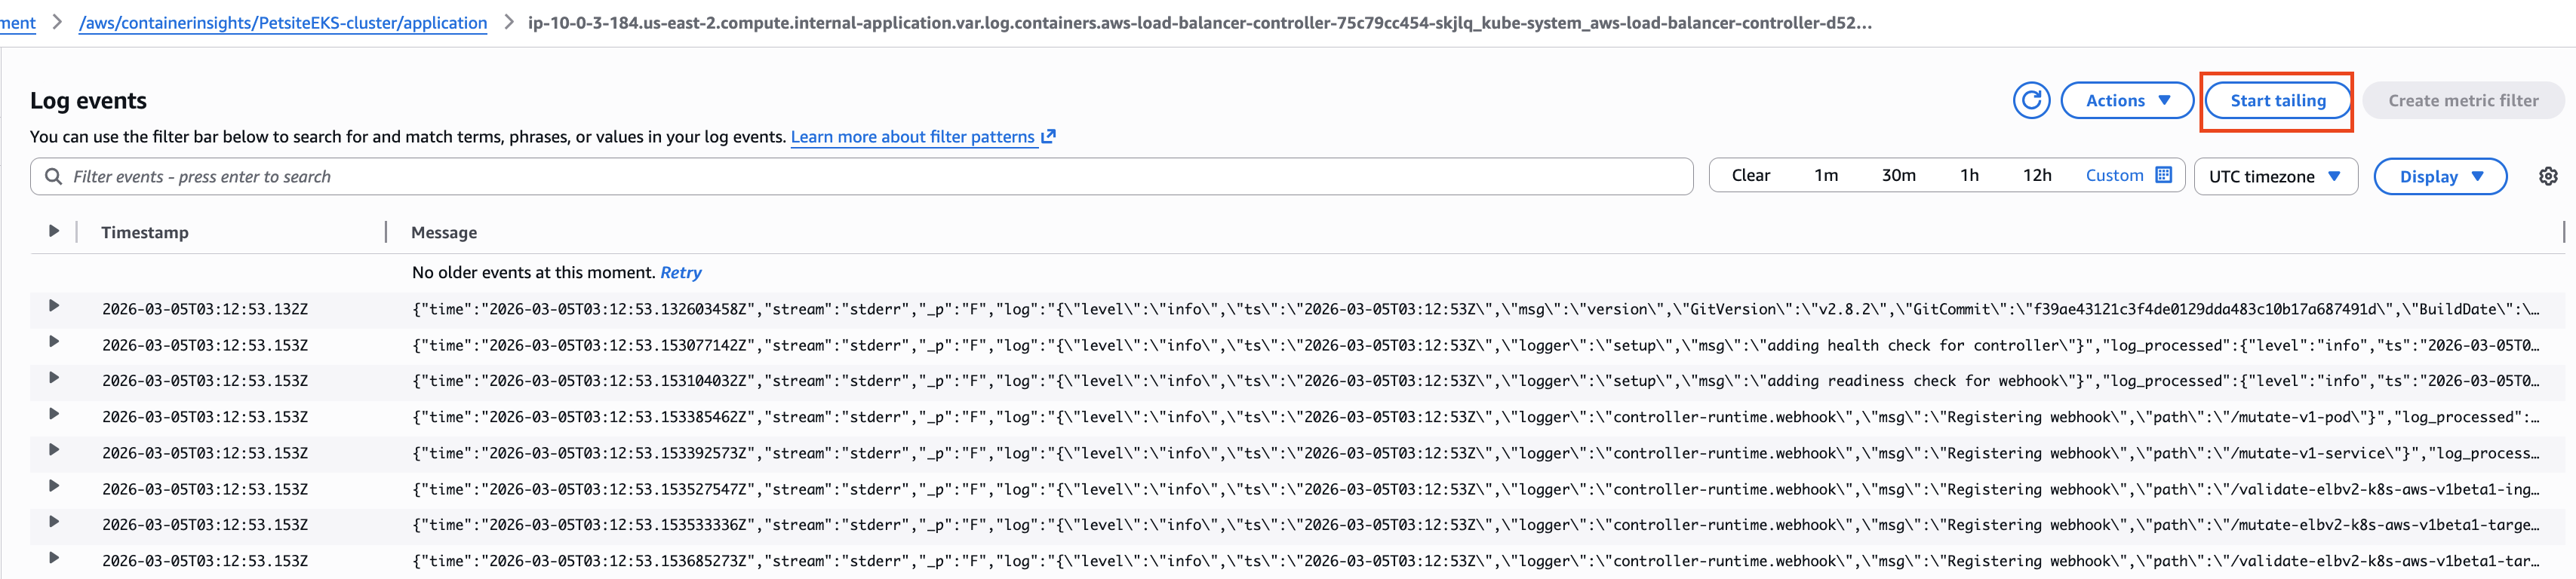Select the 1h time range

1969,175
